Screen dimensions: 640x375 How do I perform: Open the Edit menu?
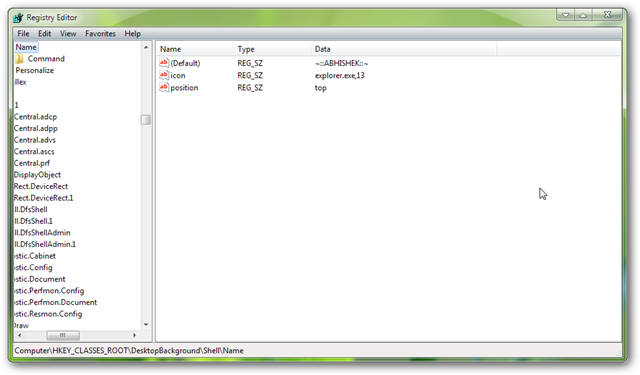pyautogui.click(x=44, y=33)
